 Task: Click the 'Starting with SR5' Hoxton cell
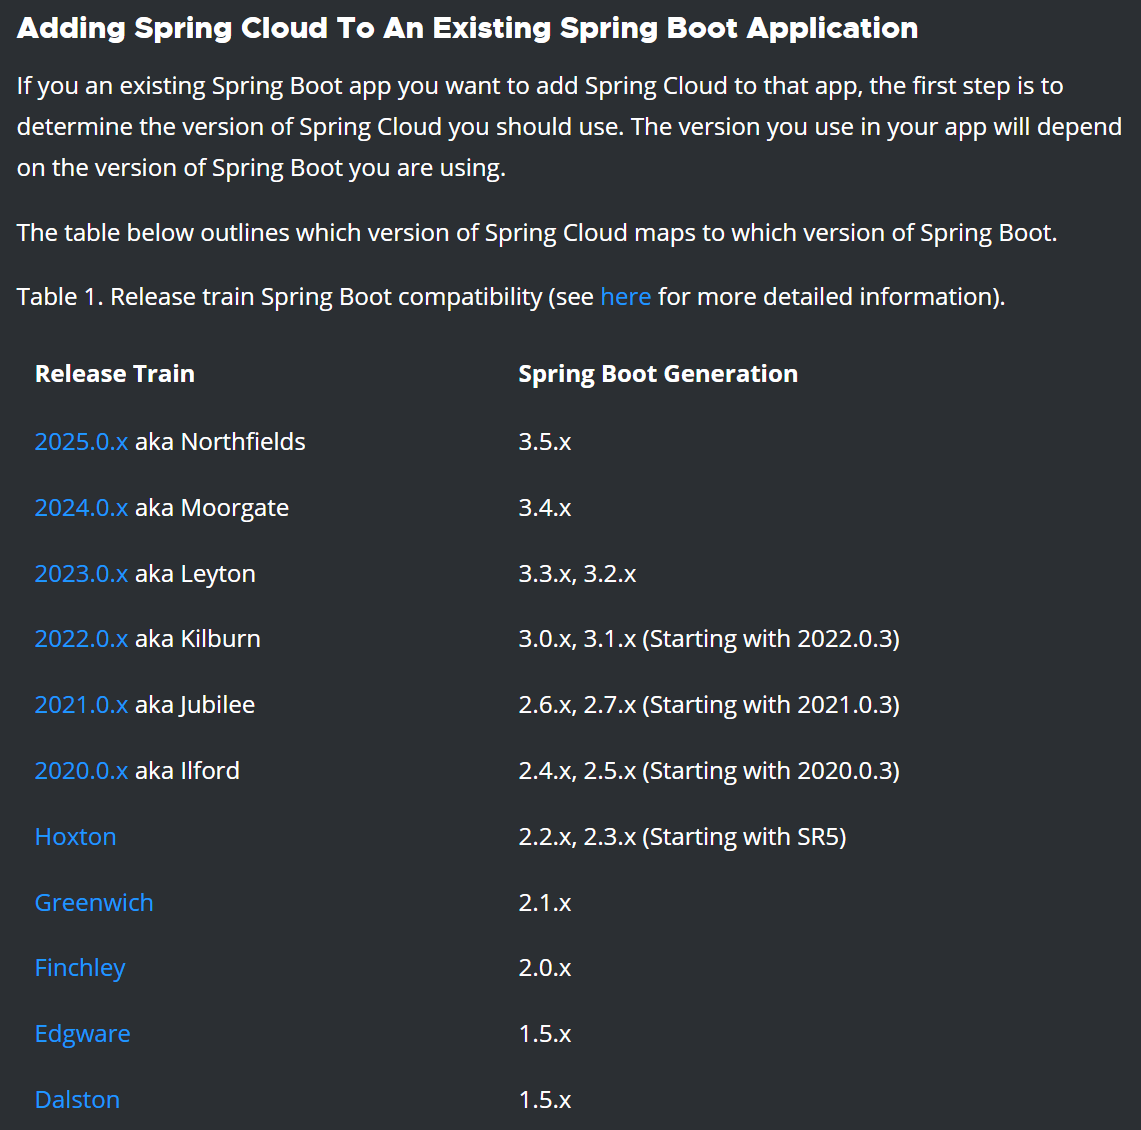[682, 837]
